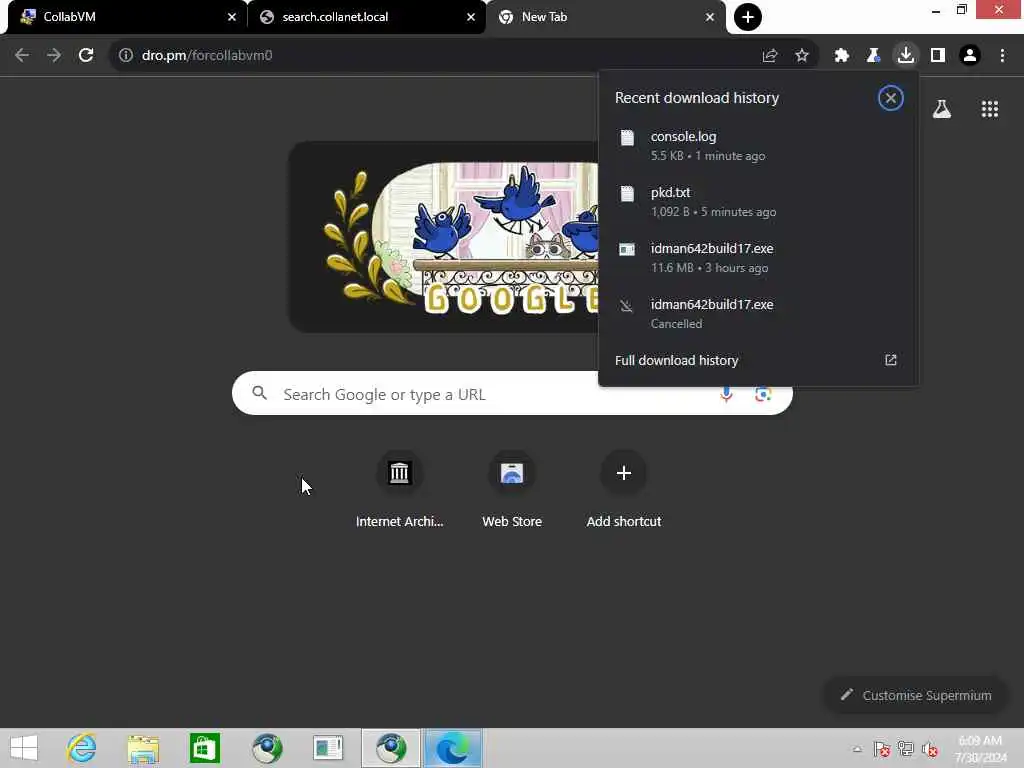Click the external-link icon beside Full download history
The width and height of the screenshot is (1024, 768).
(890, 360)
